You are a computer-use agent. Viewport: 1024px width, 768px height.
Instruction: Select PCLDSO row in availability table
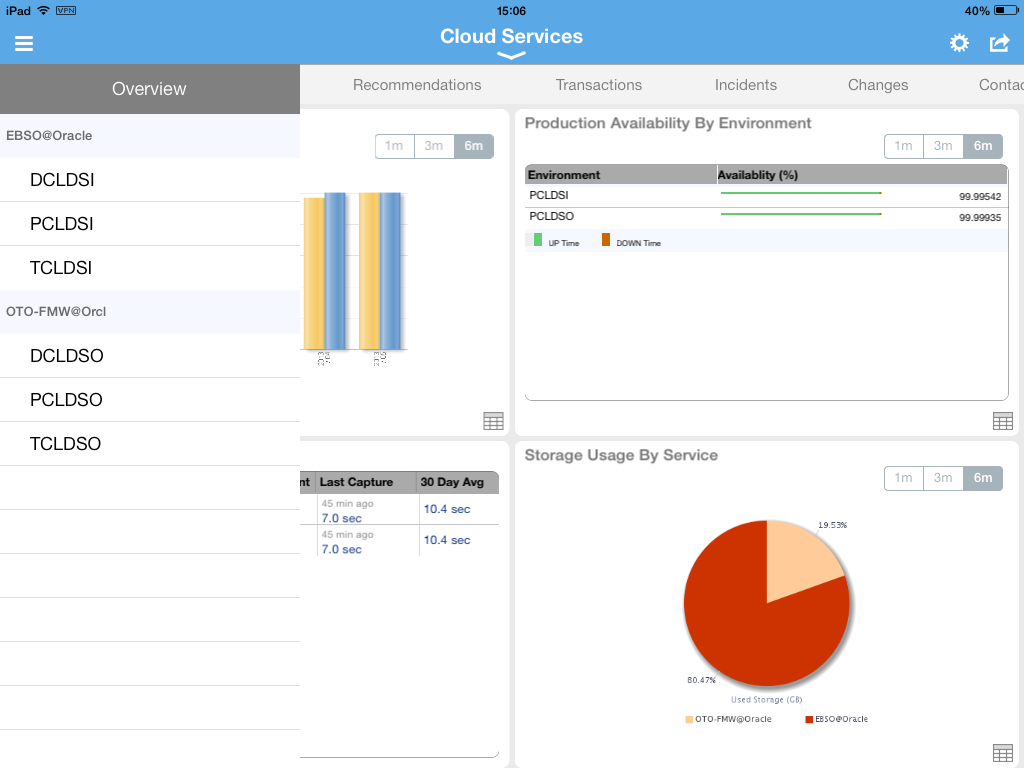[x=766, y=217]
